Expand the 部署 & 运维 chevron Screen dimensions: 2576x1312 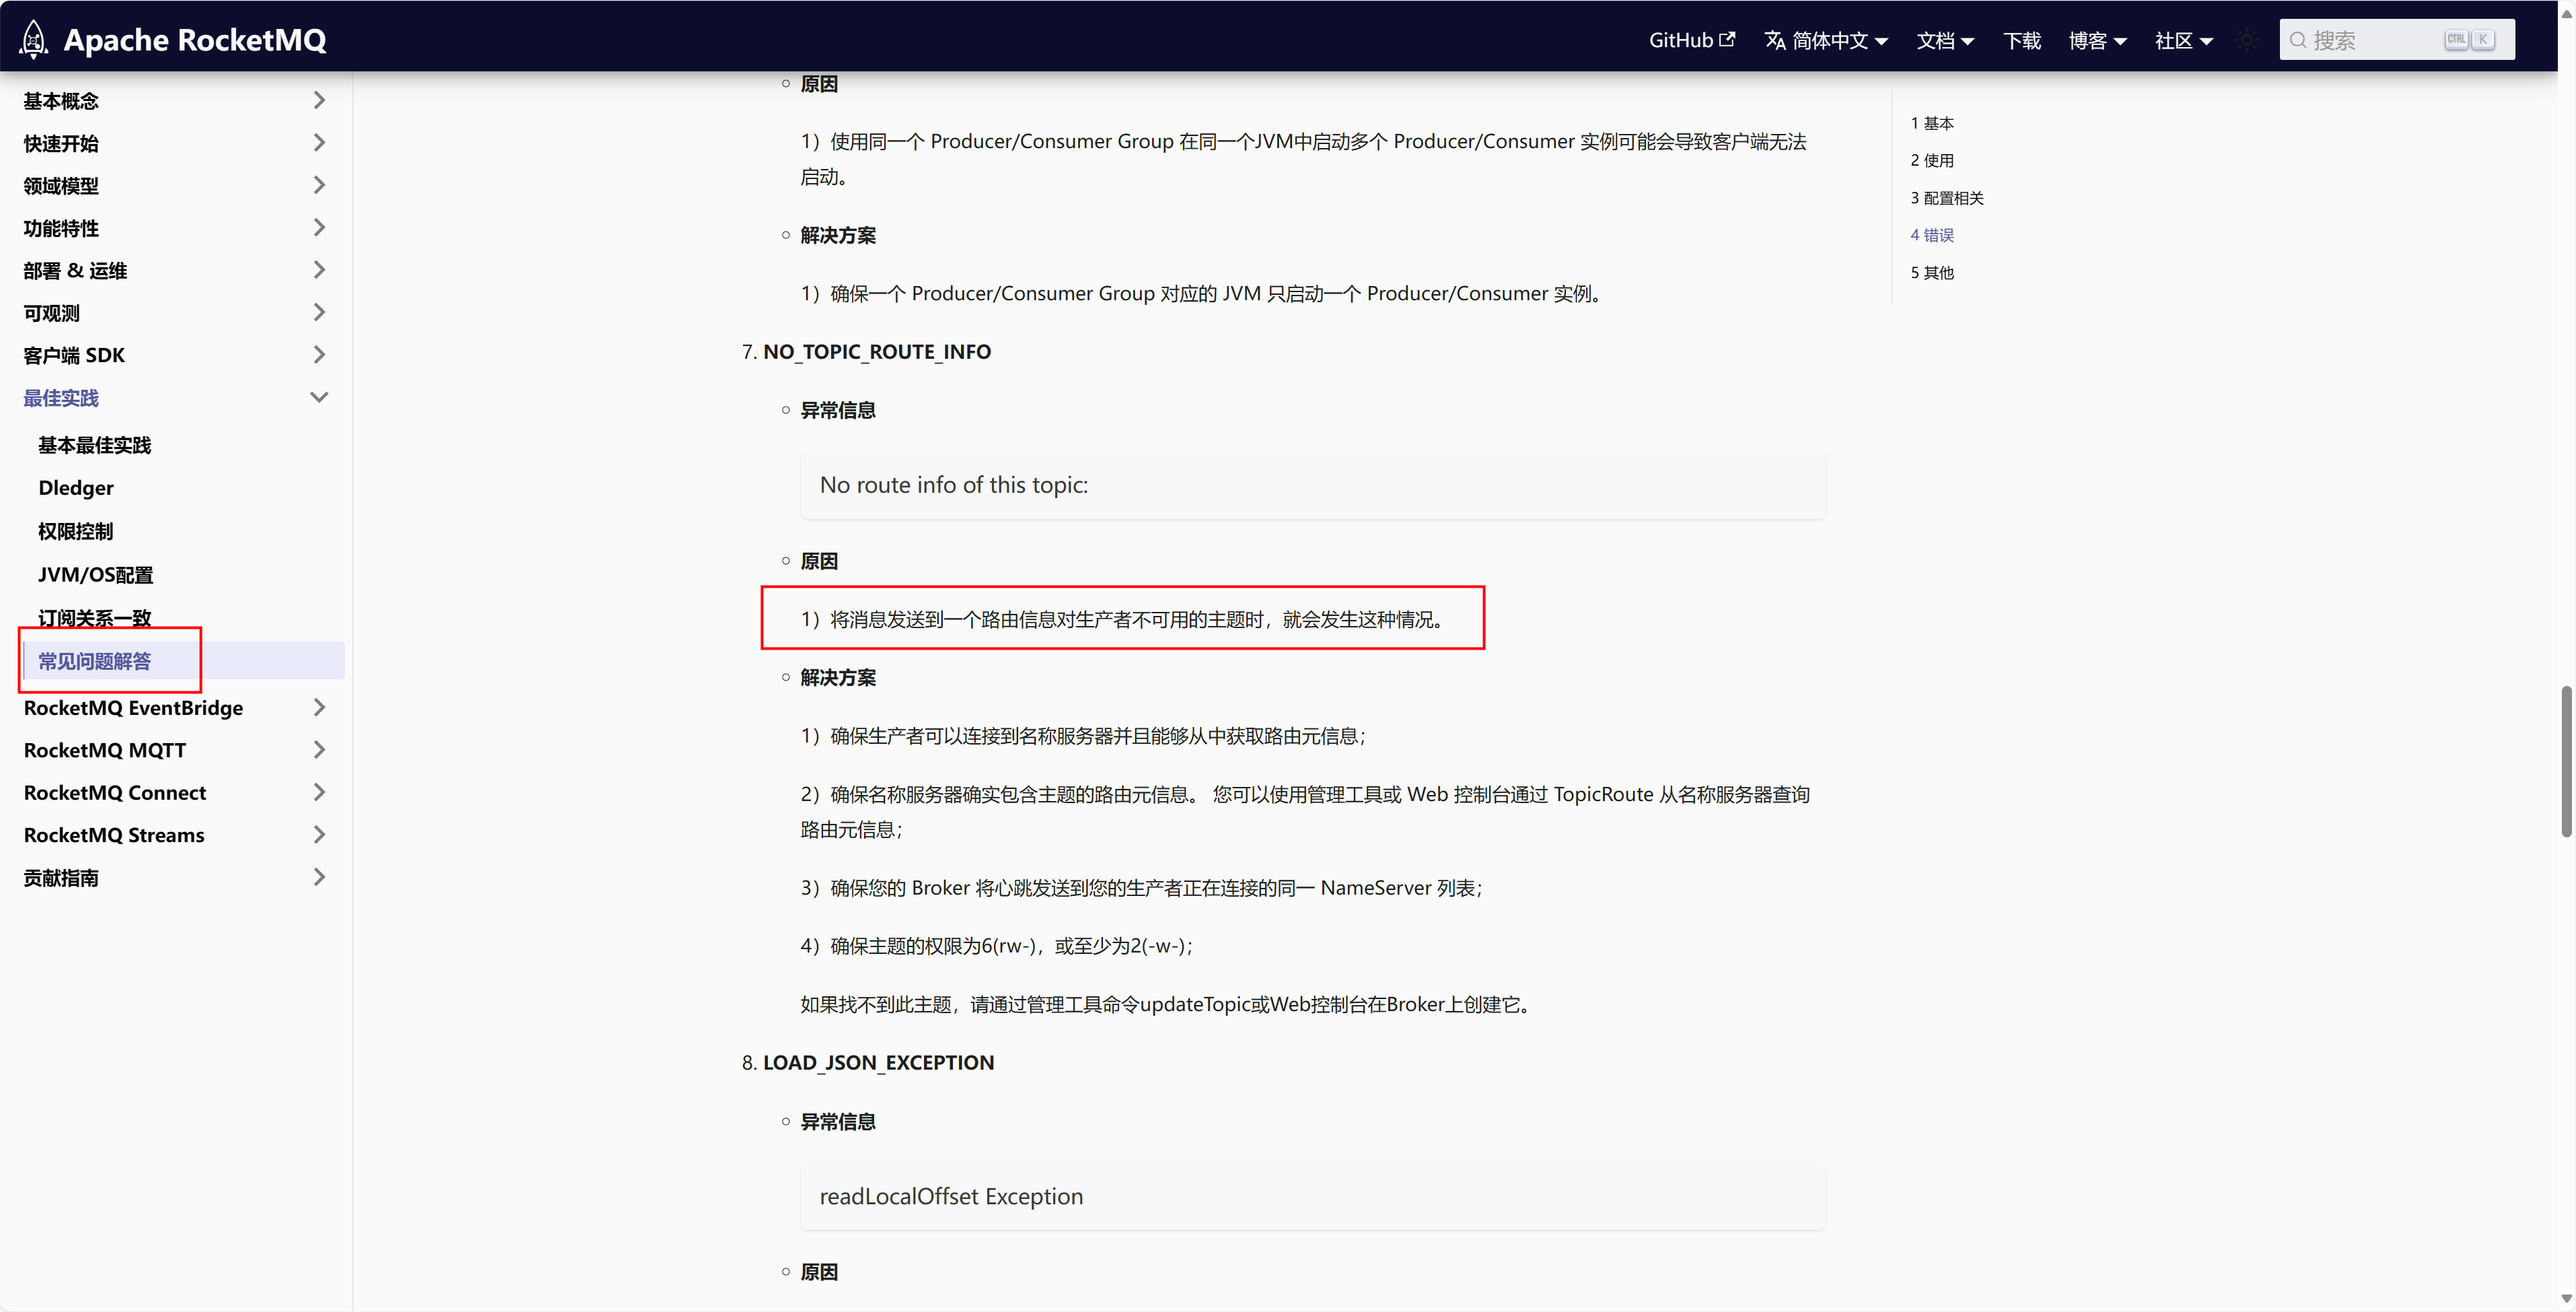point(319,270)
